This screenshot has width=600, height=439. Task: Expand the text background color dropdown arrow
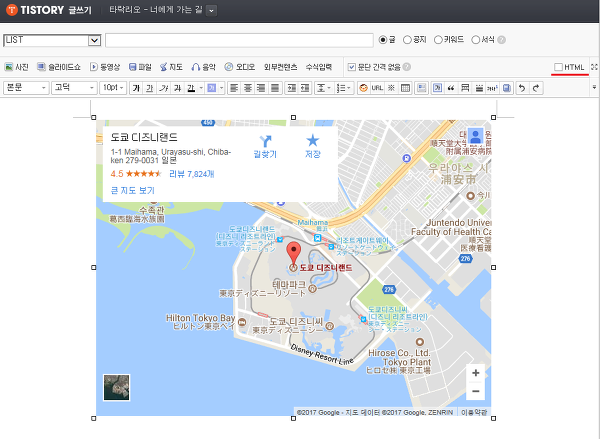[221, 88]
